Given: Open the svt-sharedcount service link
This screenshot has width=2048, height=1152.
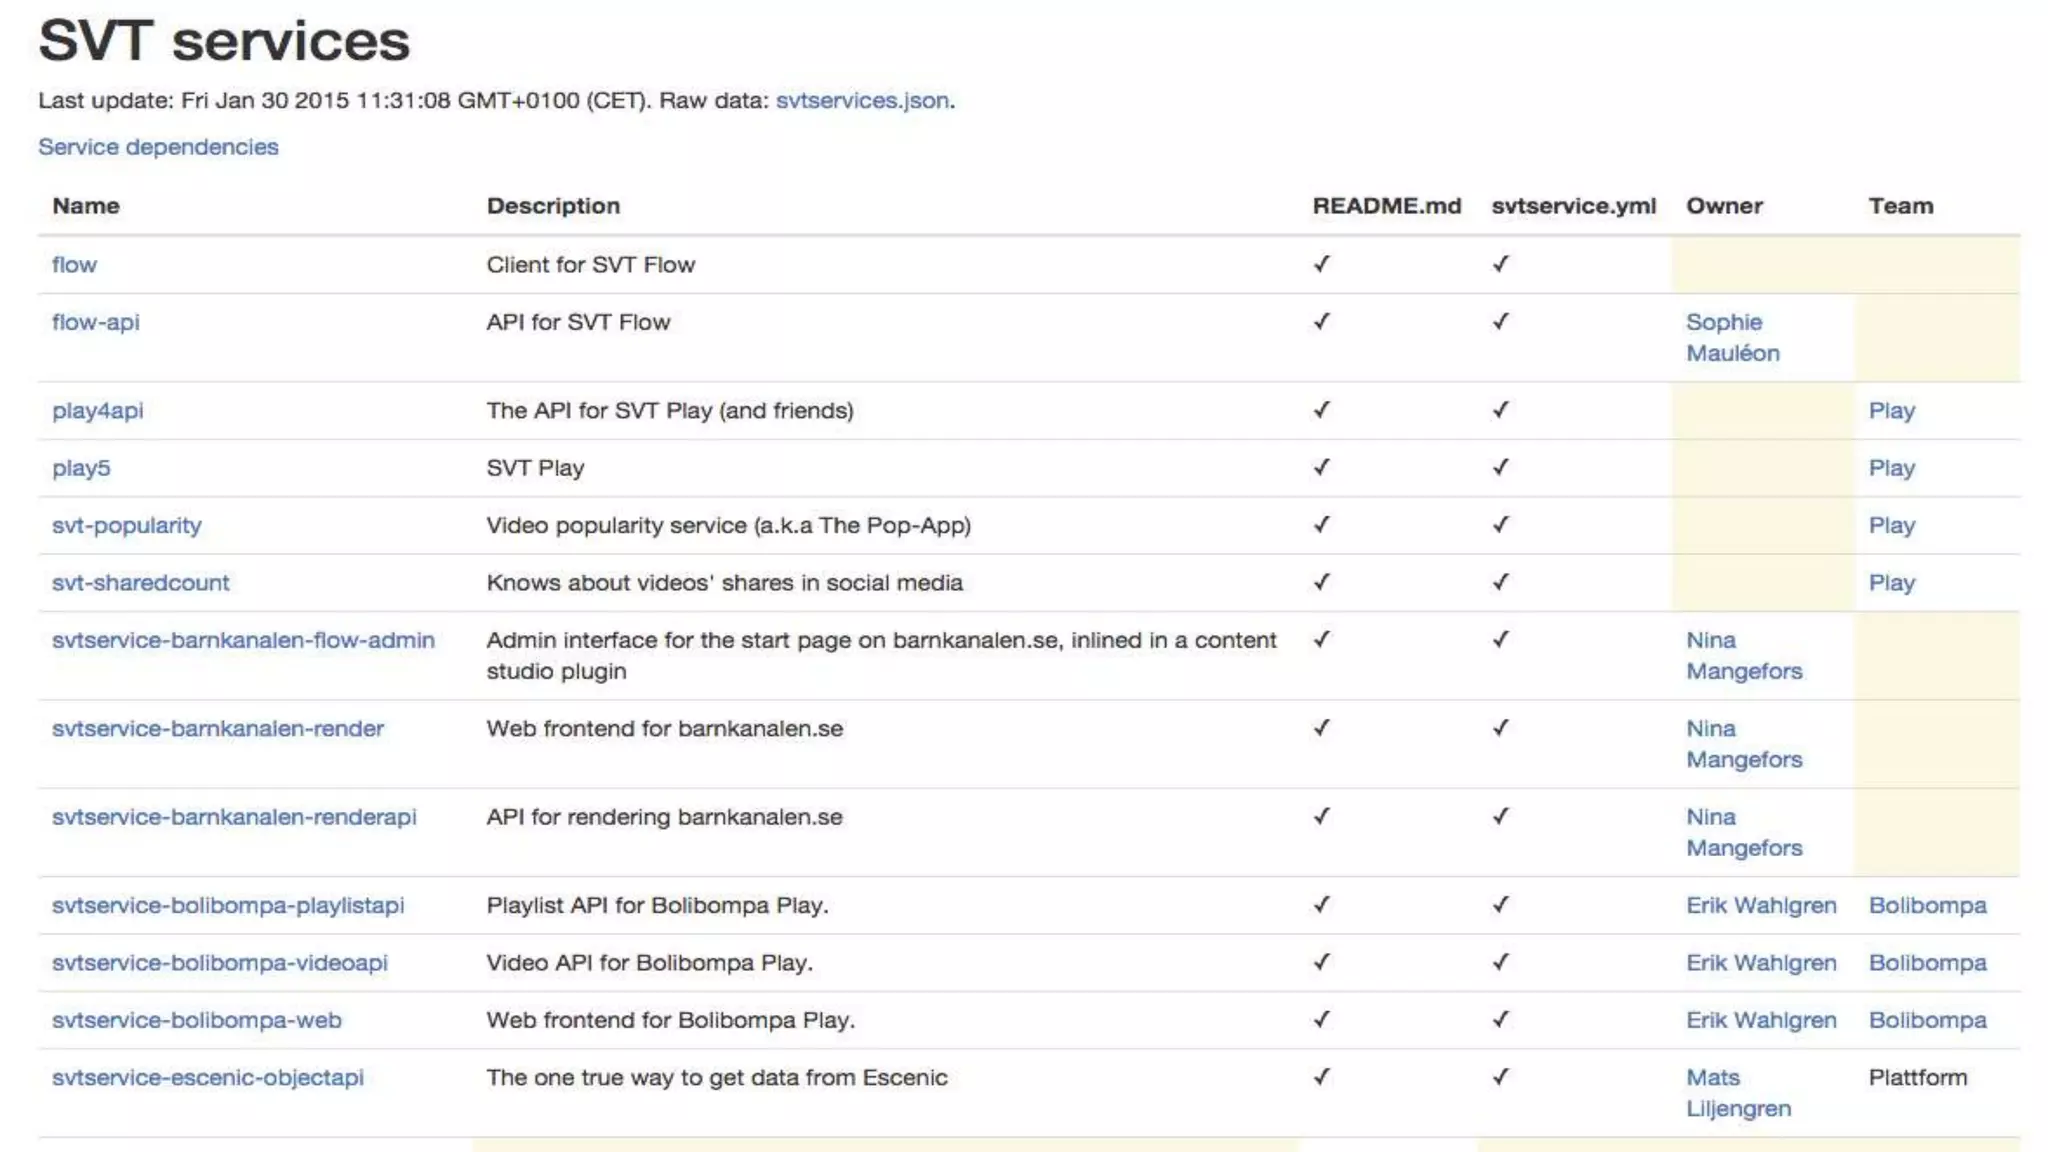Looking at the screenshot, I should coord(140,583).
